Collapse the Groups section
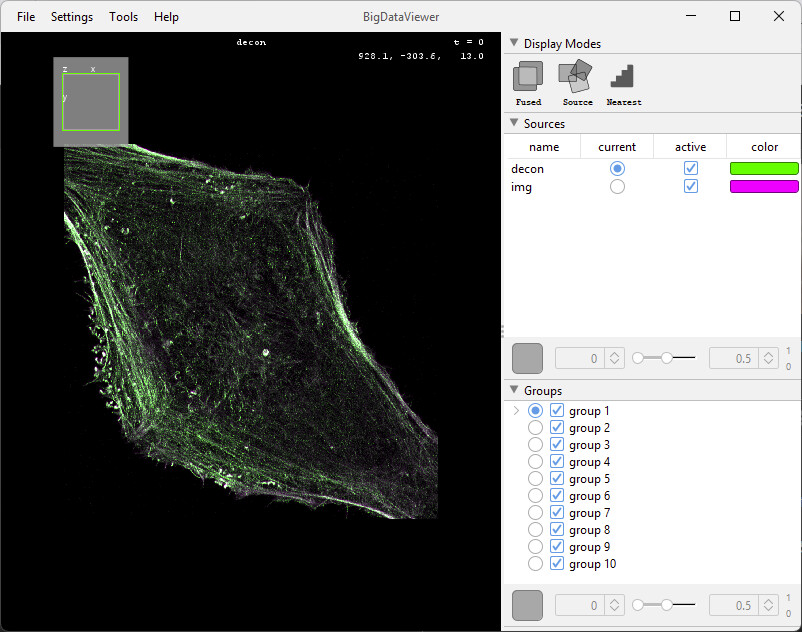The width and height of the screenshot is (802, 632). [514, 390]
